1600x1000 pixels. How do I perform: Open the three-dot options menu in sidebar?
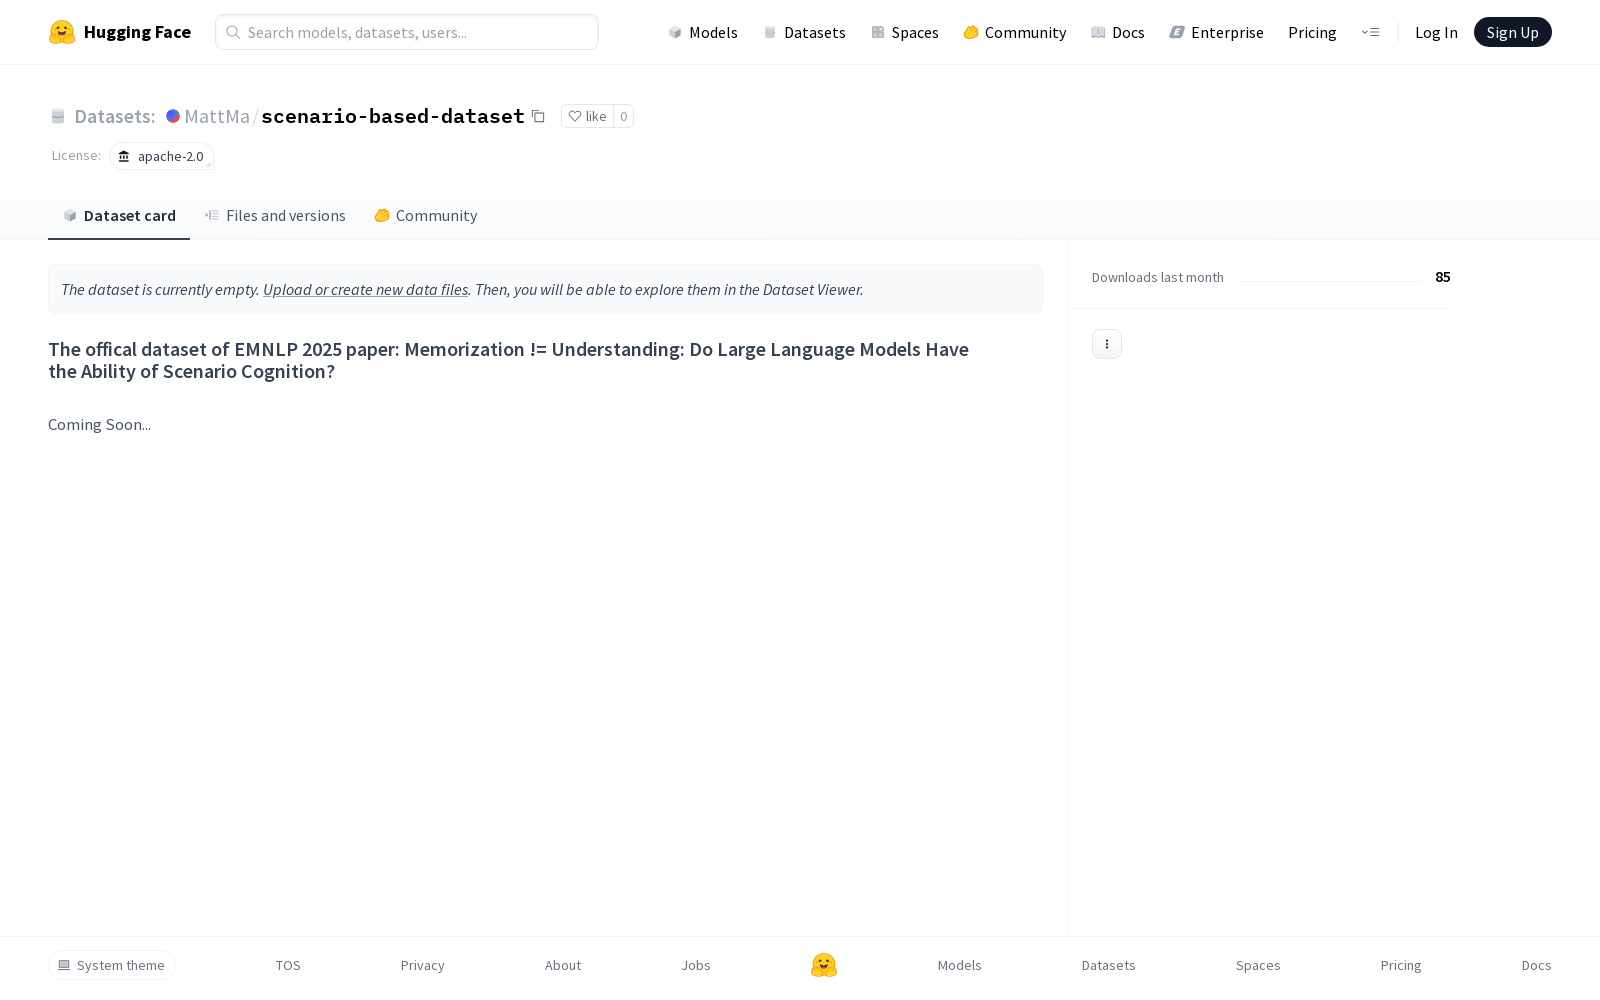coord(1107,344)
